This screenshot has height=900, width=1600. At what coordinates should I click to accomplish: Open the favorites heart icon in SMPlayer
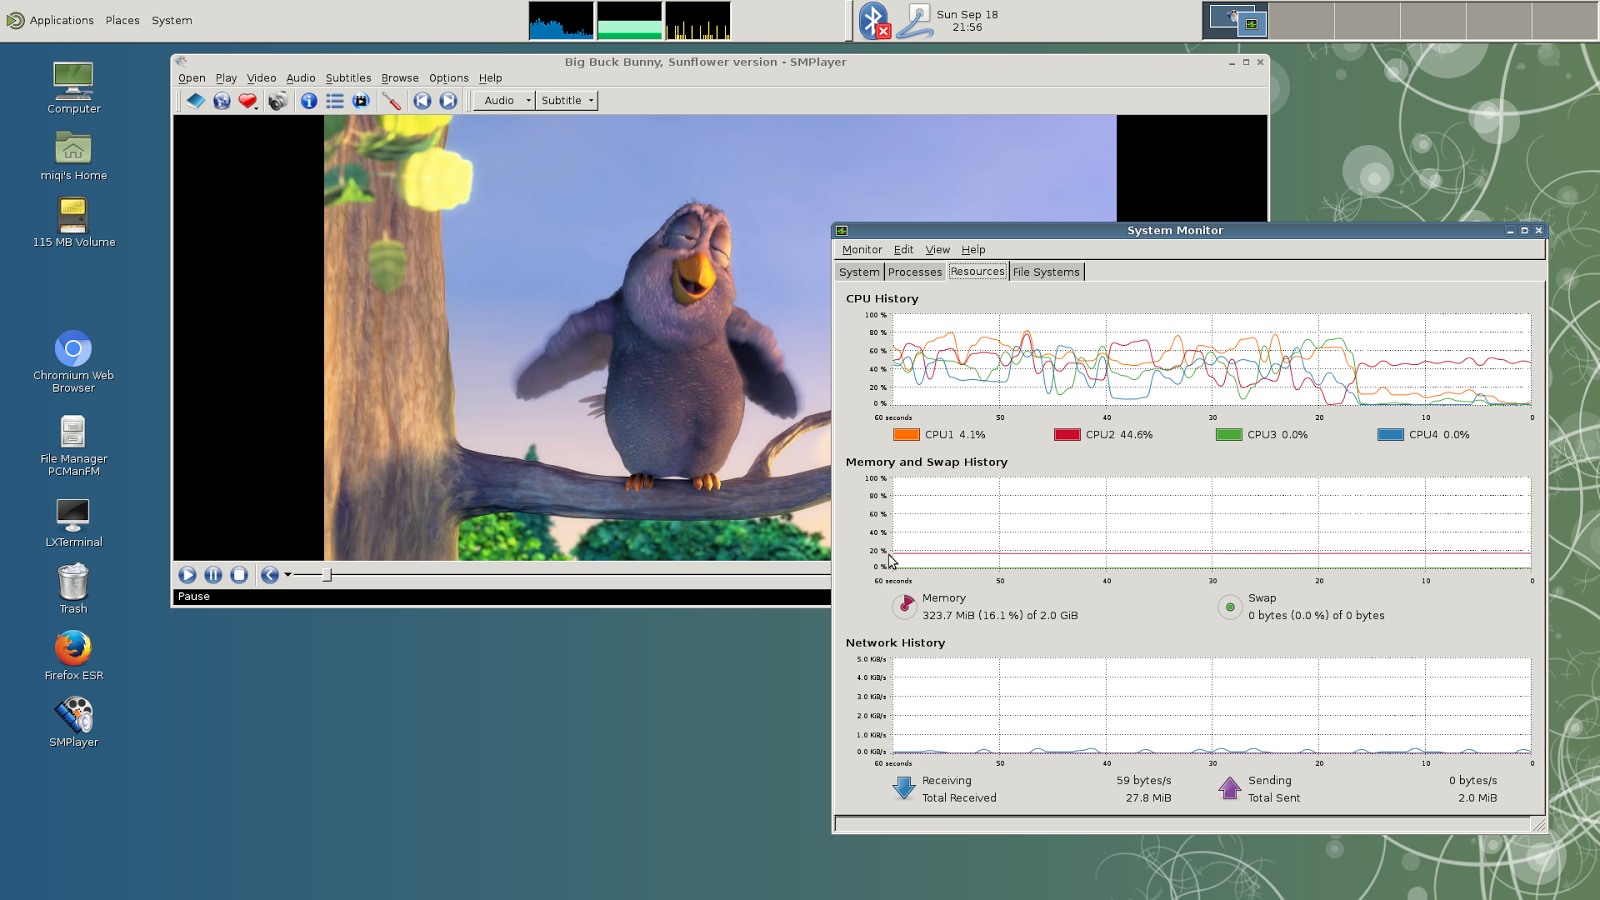248,101
